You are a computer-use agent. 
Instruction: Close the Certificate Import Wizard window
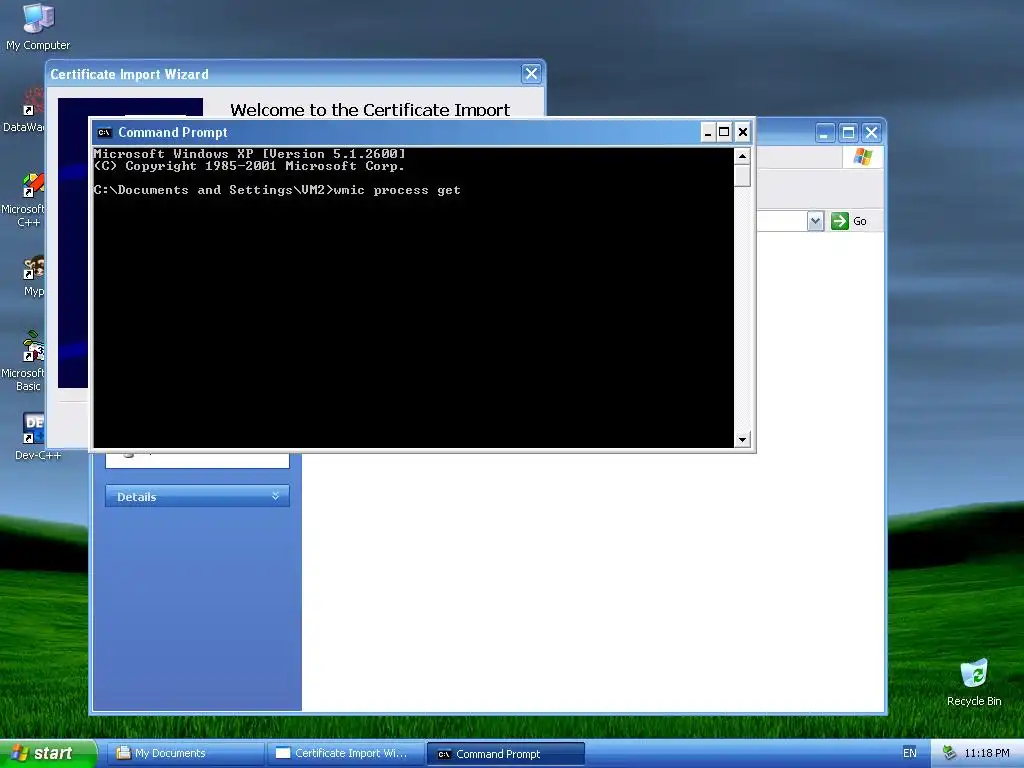[x=532, y=74]
